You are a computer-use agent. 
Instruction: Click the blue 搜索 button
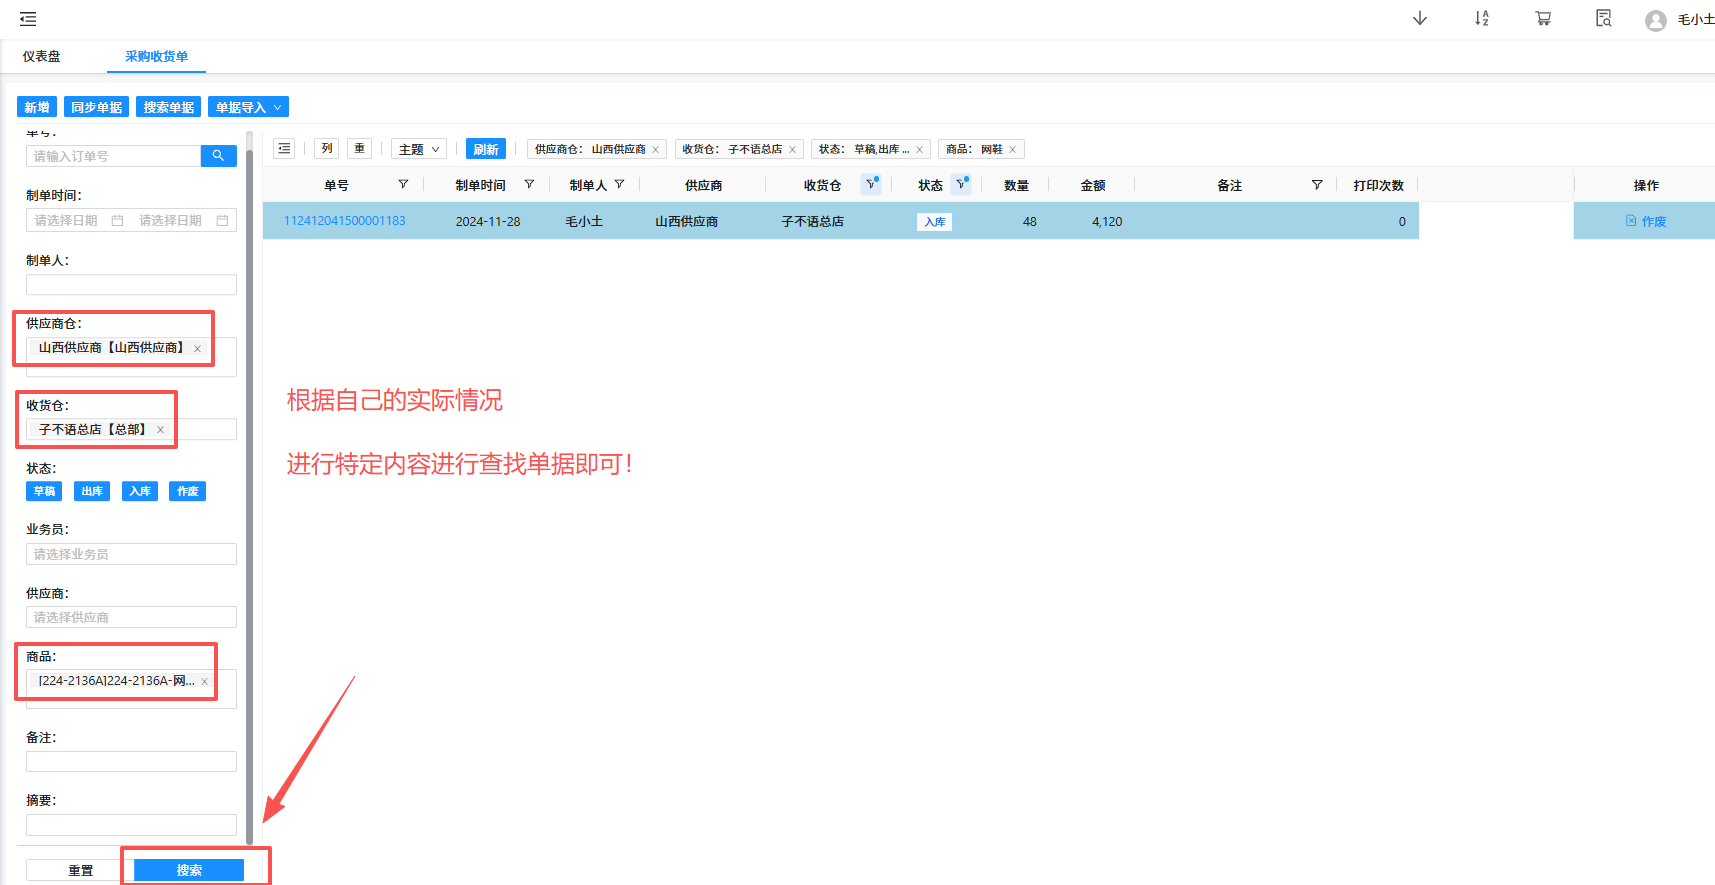189,870
